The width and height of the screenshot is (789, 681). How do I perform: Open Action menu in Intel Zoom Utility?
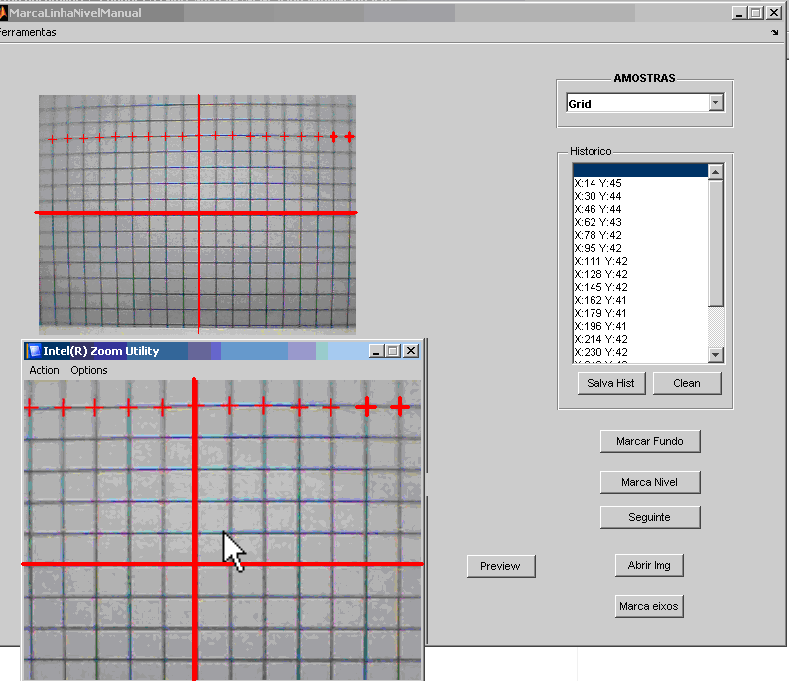point(44,370)
